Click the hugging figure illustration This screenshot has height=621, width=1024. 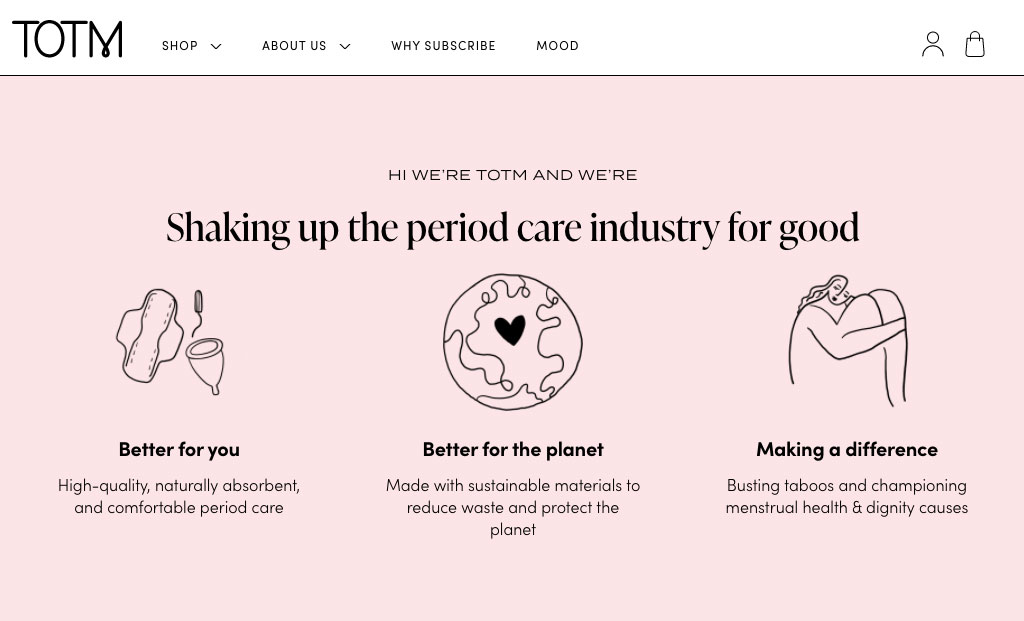[846, 340]
